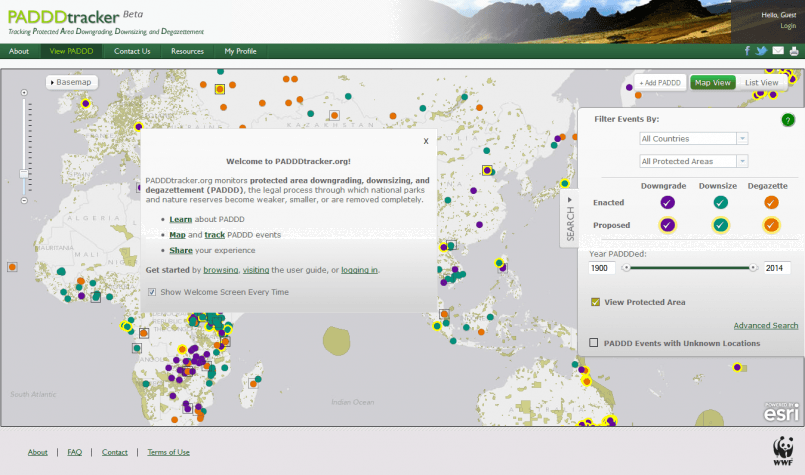Enable PADDD Events with Unknown Locations

[594, 343]
